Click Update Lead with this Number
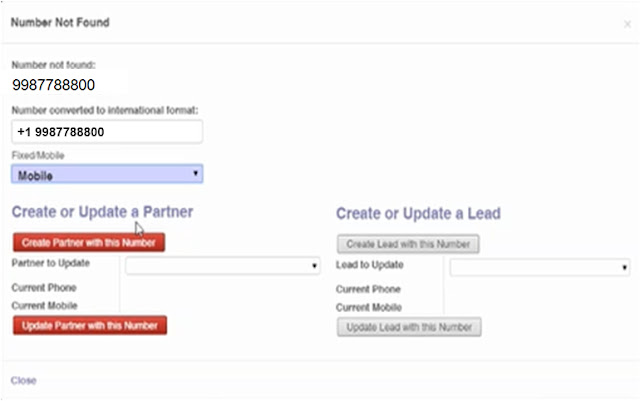 click(409, 327)
